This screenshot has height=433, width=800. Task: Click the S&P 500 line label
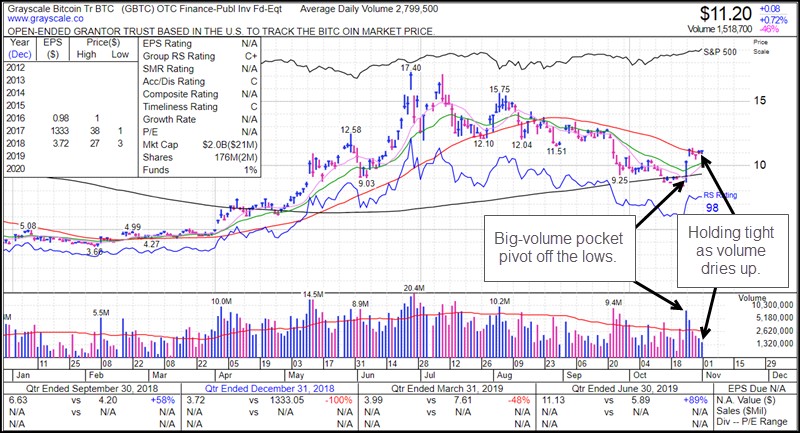coord(720,52)
